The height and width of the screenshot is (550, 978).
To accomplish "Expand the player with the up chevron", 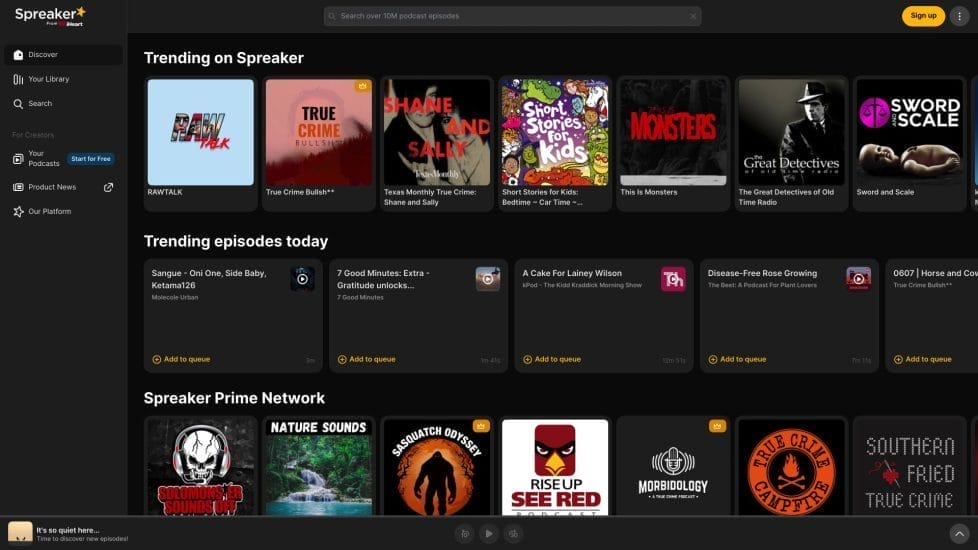I will tap(959, 534).
